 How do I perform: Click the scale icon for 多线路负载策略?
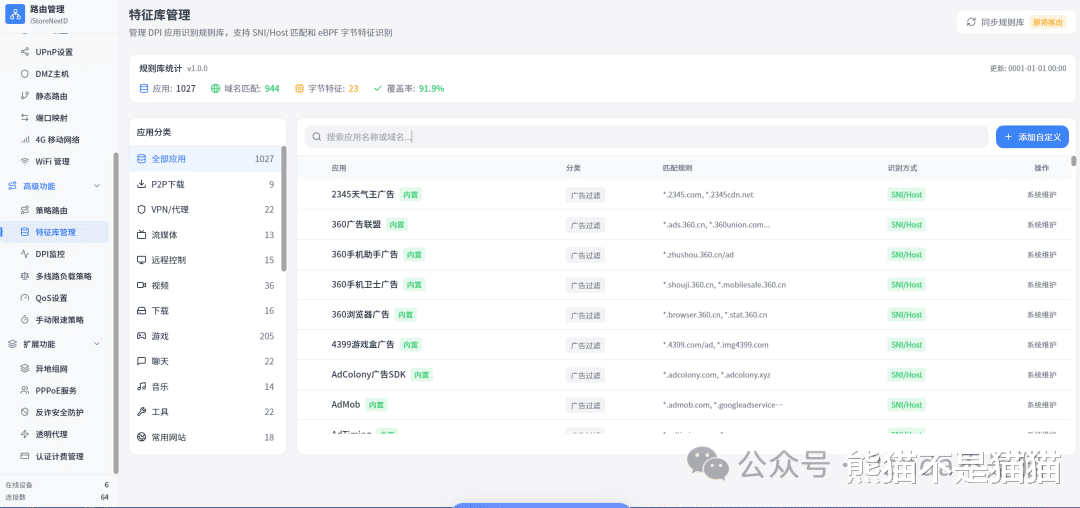click(25, 276)
